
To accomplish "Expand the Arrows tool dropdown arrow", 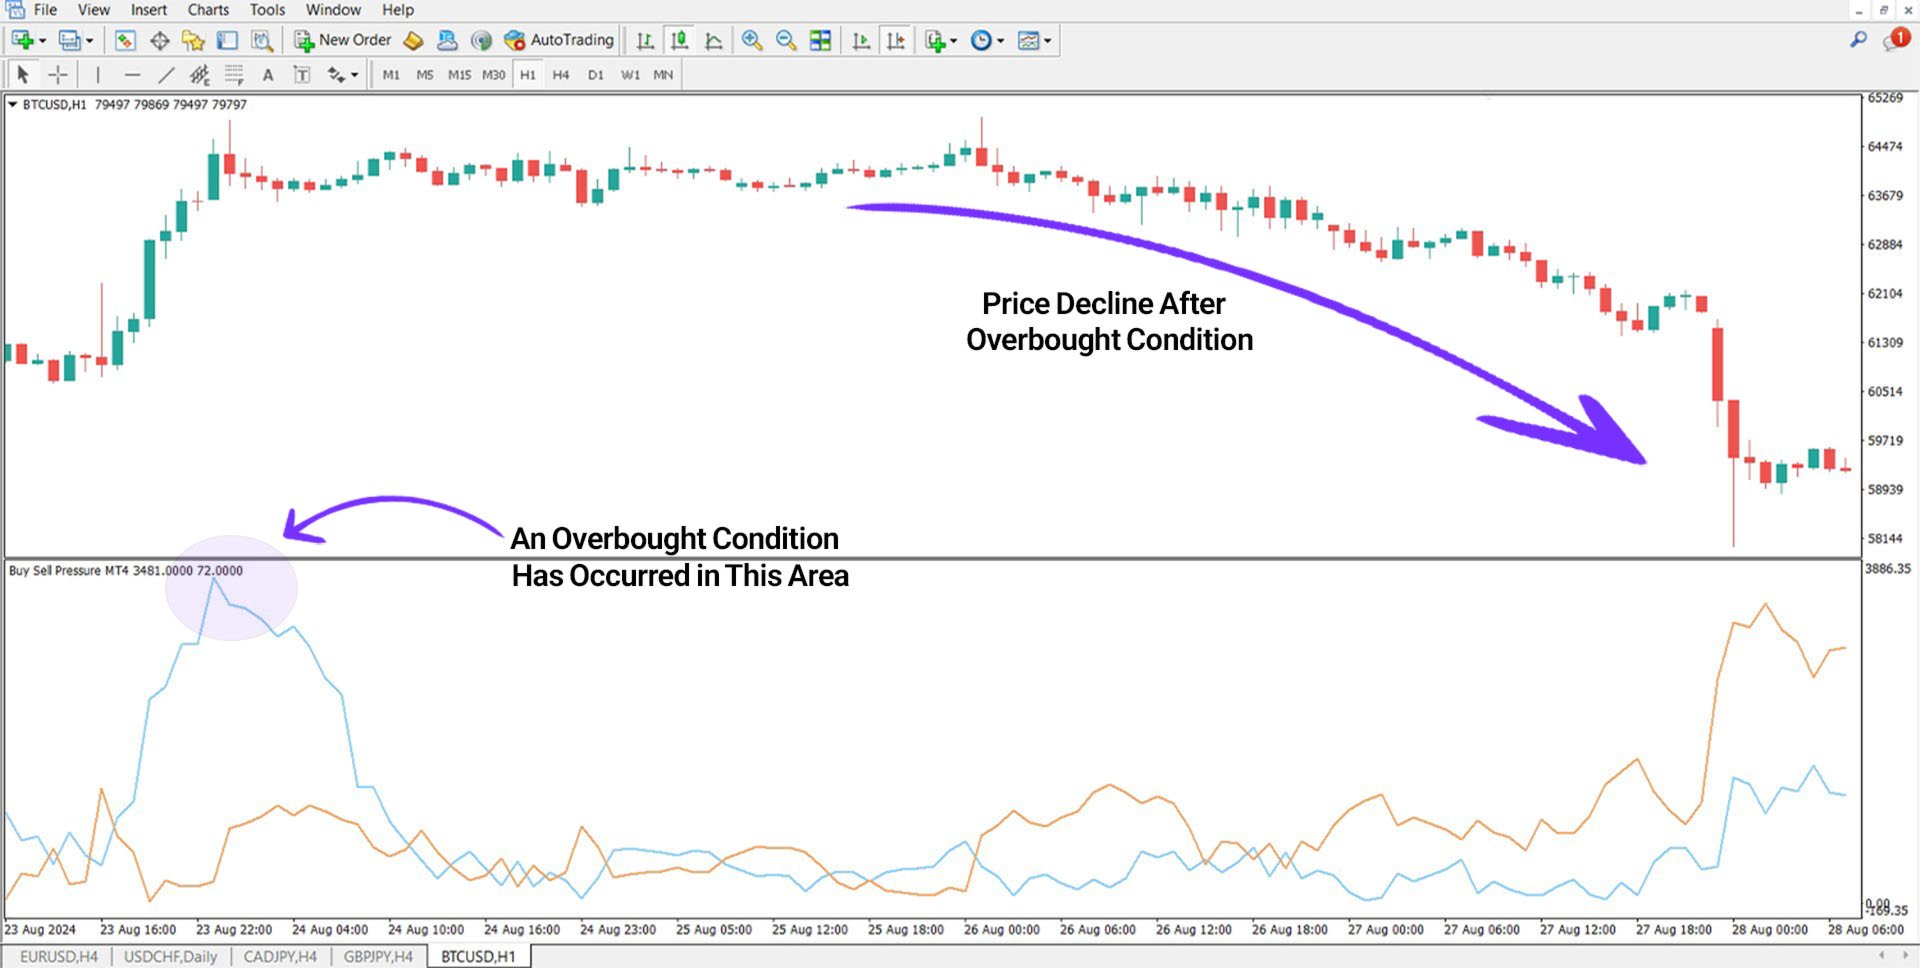I will (x=355, y=75).
